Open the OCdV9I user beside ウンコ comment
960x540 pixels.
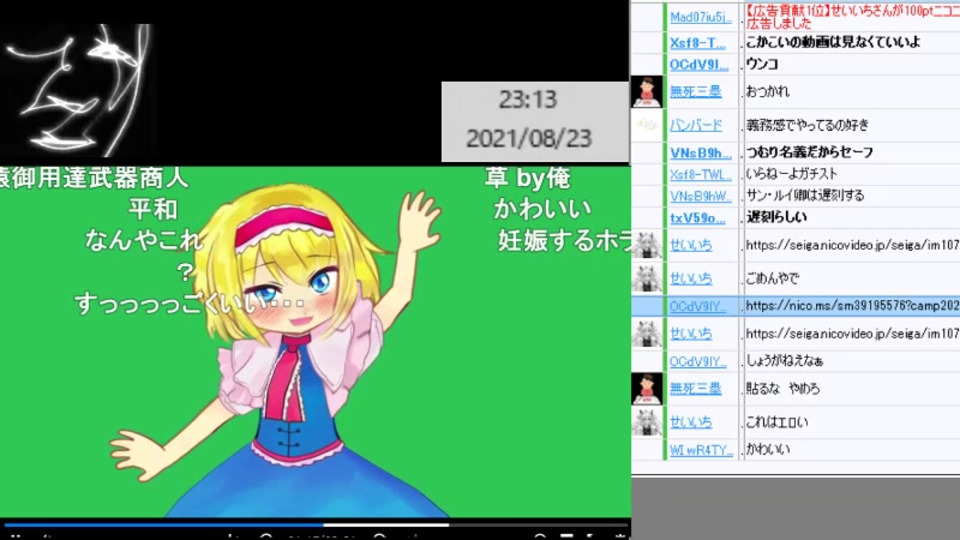[699, 64]
